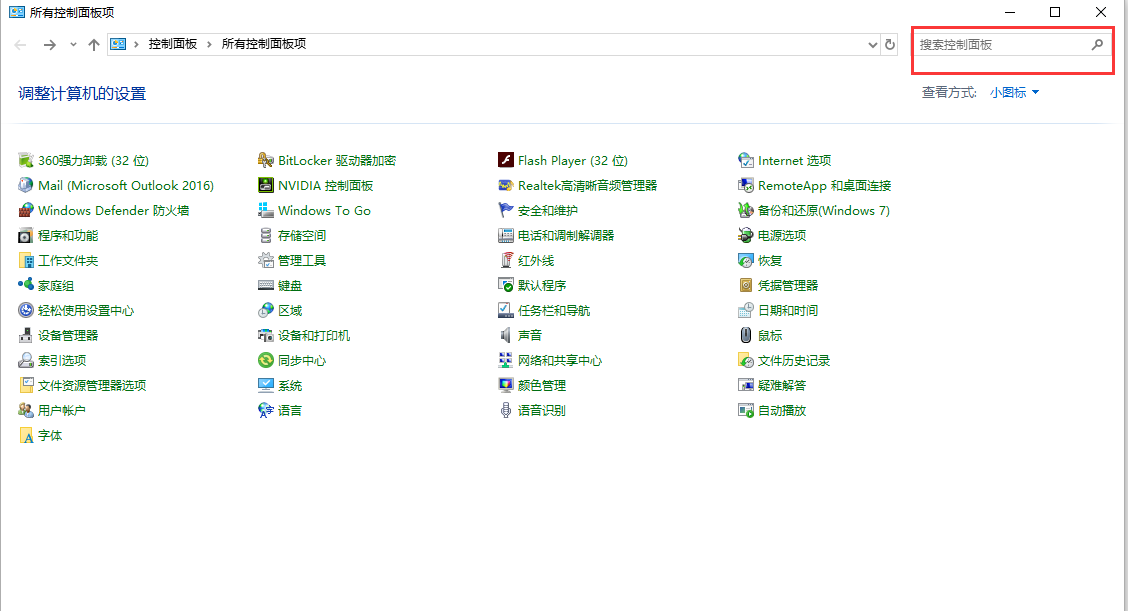Open the 恢复 link
This screenshot has height=611, width=1128.
[770, 261]
